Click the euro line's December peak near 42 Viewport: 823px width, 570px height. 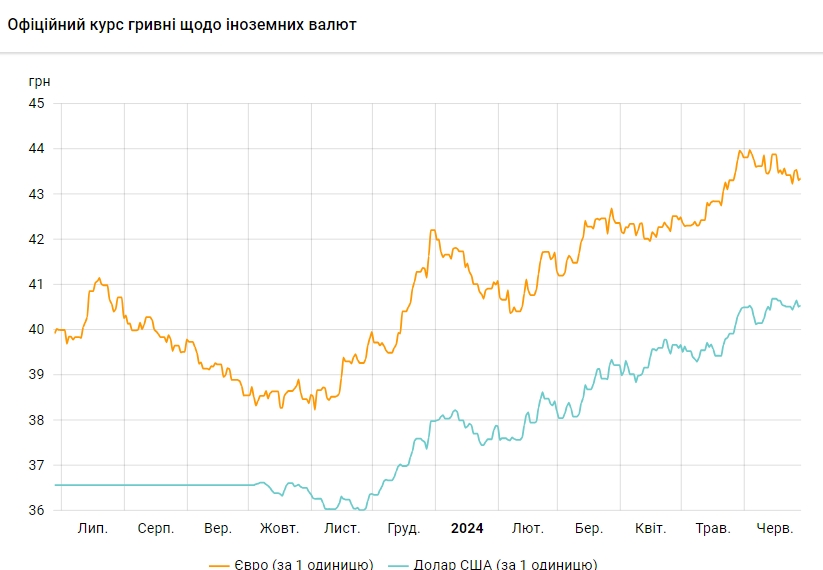point(433,231)
